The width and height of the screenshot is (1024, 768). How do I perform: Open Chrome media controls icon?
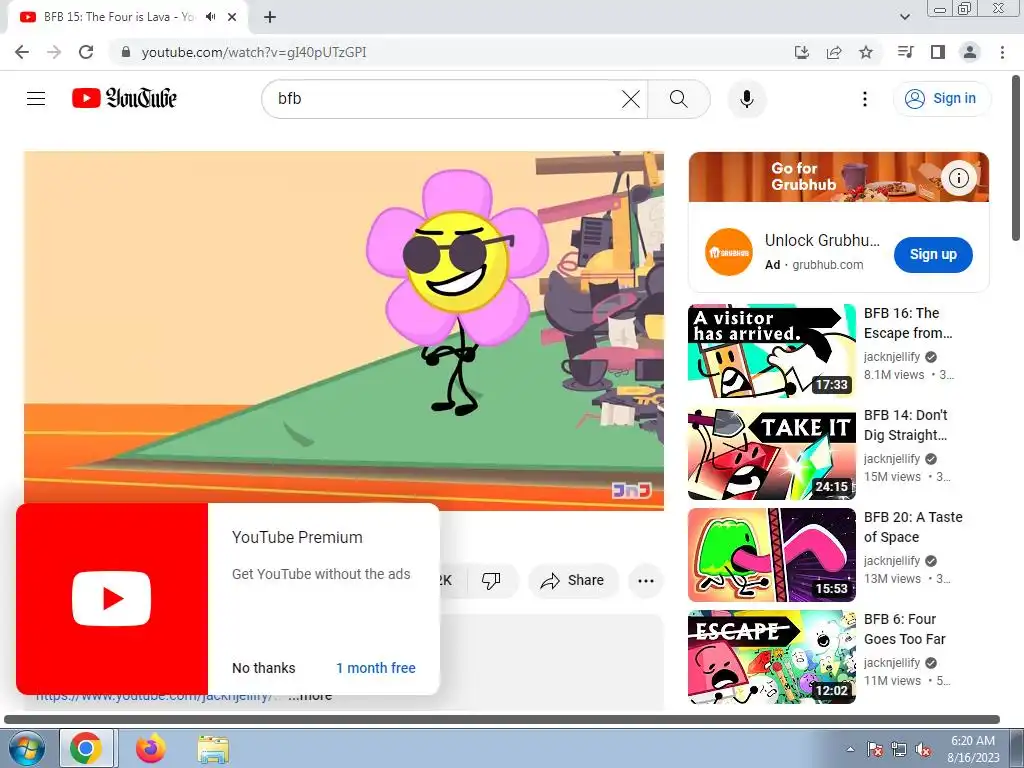tap(905, 52)
